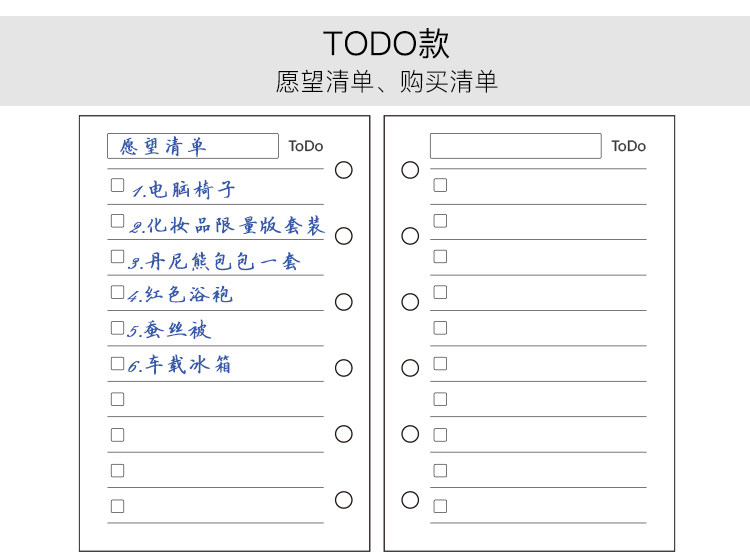Check the box beside 电脑椅子
Viewport: 750px width, 558px height.
(117, 185)
